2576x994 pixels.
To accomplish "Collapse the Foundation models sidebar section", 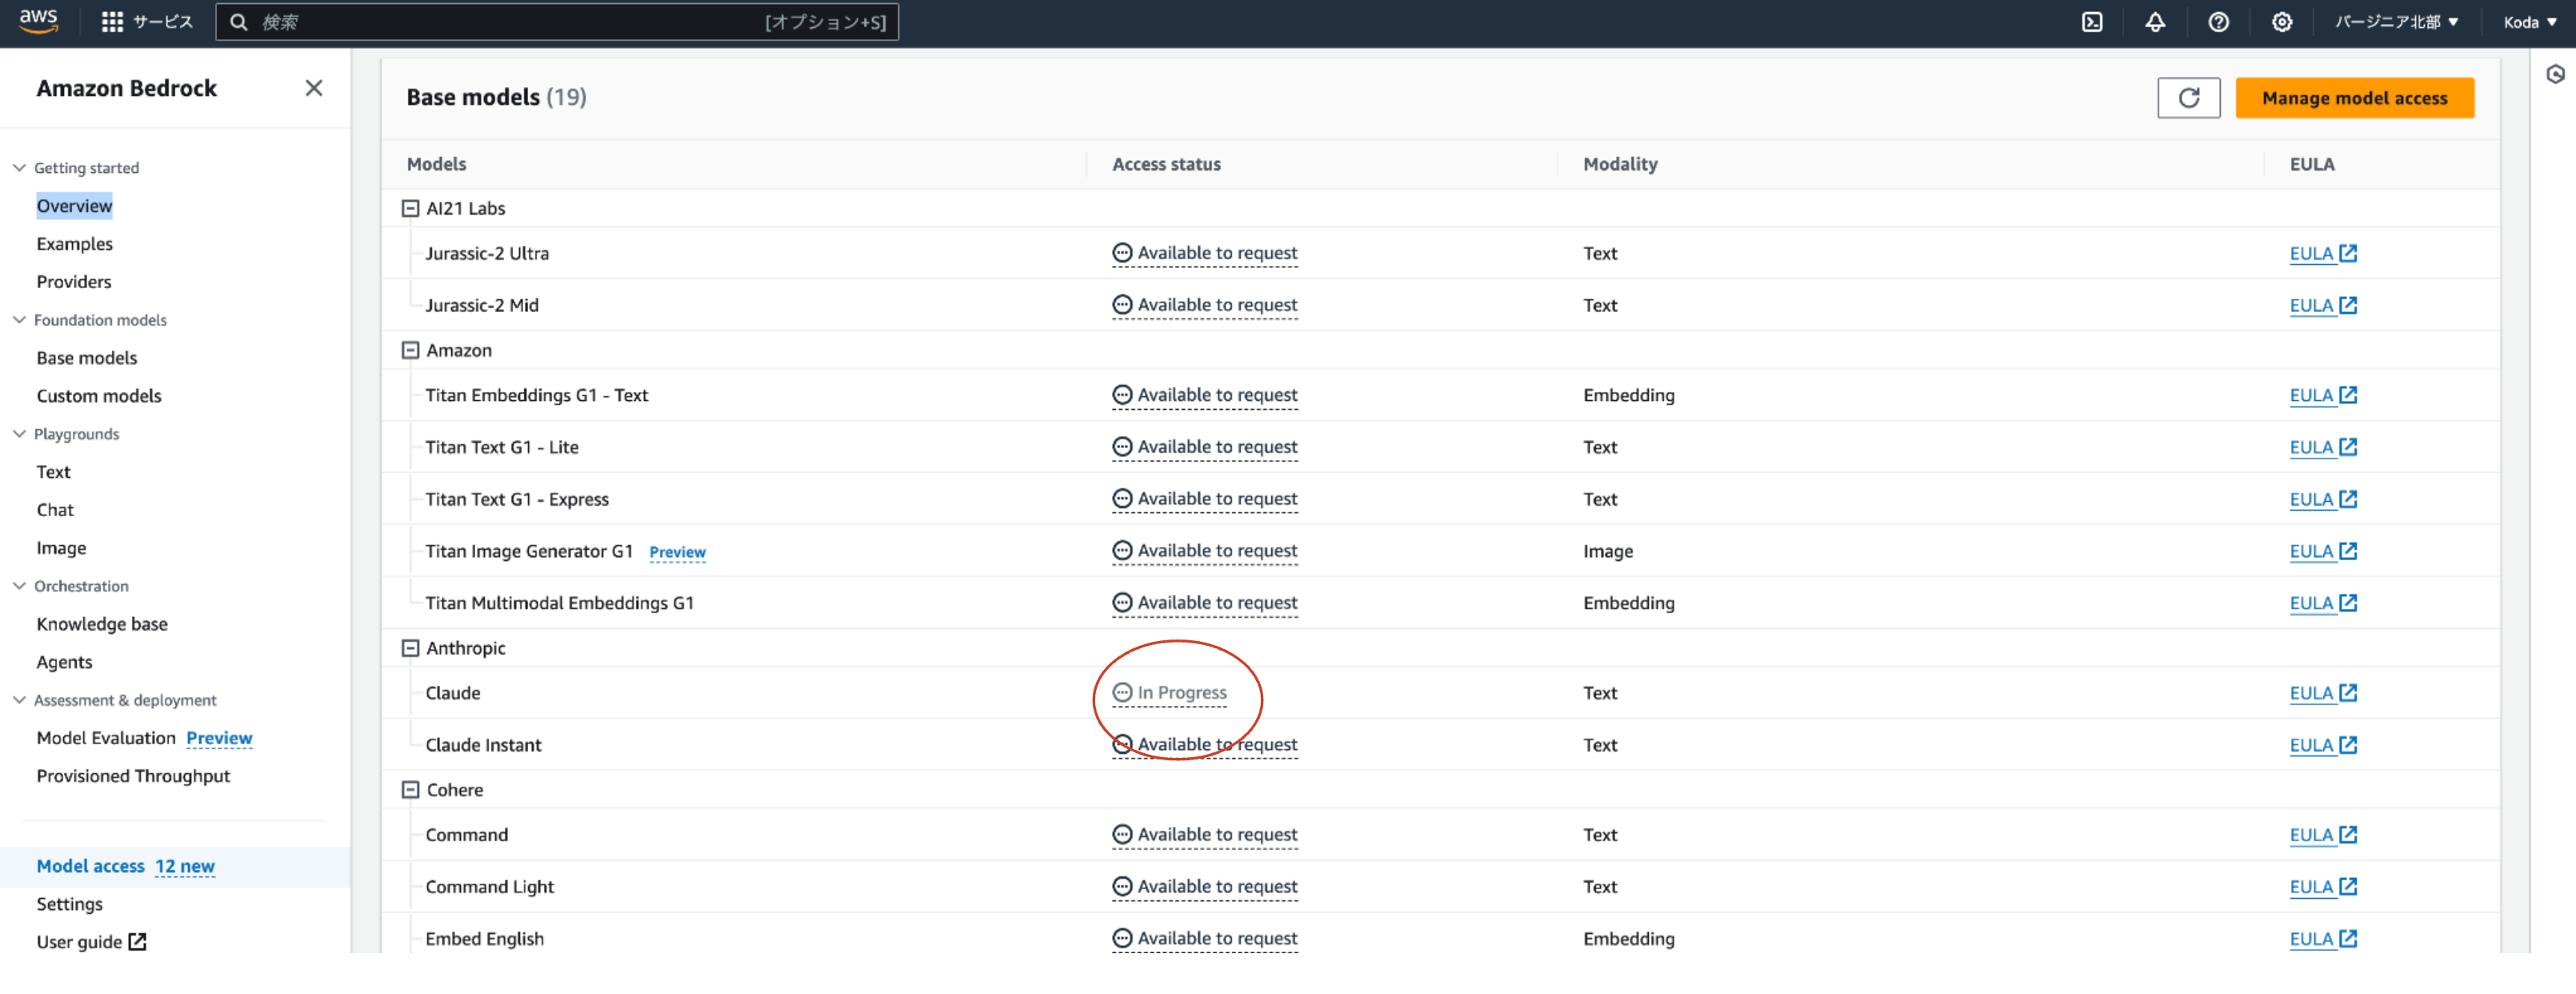I will (x=19, y=320).
